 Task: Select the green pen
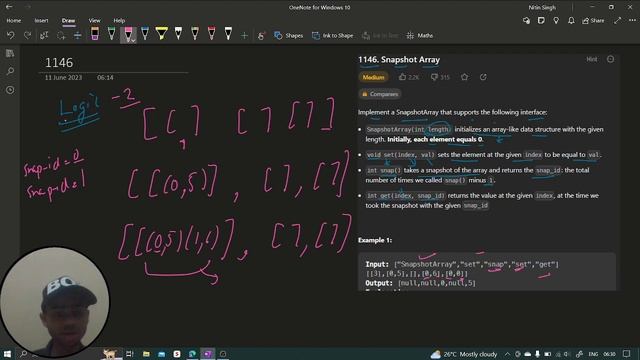click(x=111, y=34)
